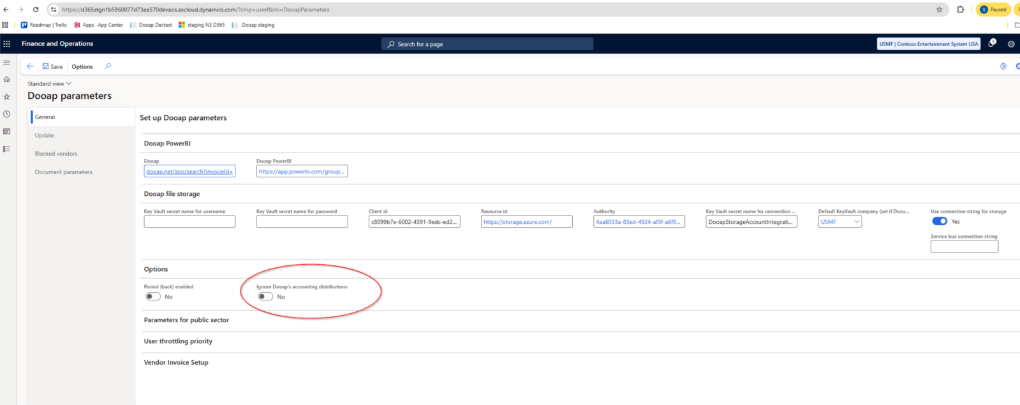Screen dimensions: 1020x405
Task: Toggle Period (lock) enabled switch
Action: tap(153, 296)
